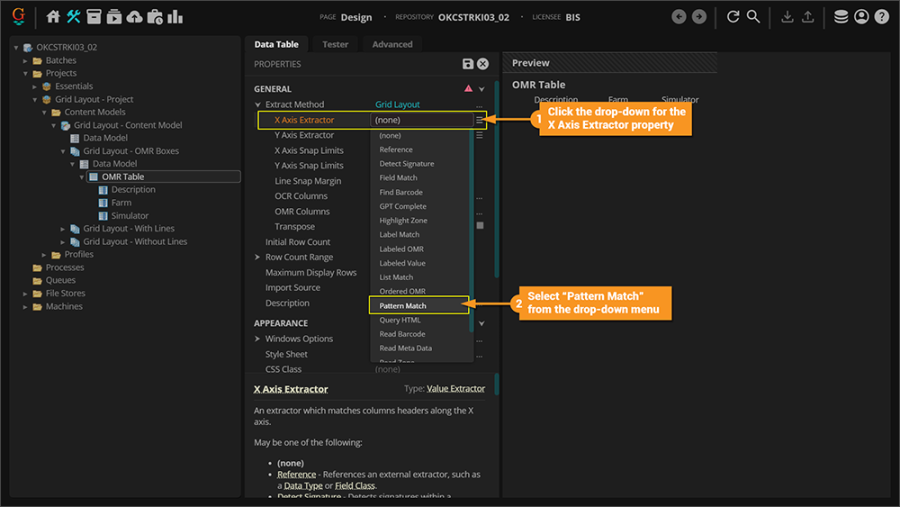The image size is (900, 507).
Task: Choose Read Barcode in the dropdown list
Action: tap(402, 334)
